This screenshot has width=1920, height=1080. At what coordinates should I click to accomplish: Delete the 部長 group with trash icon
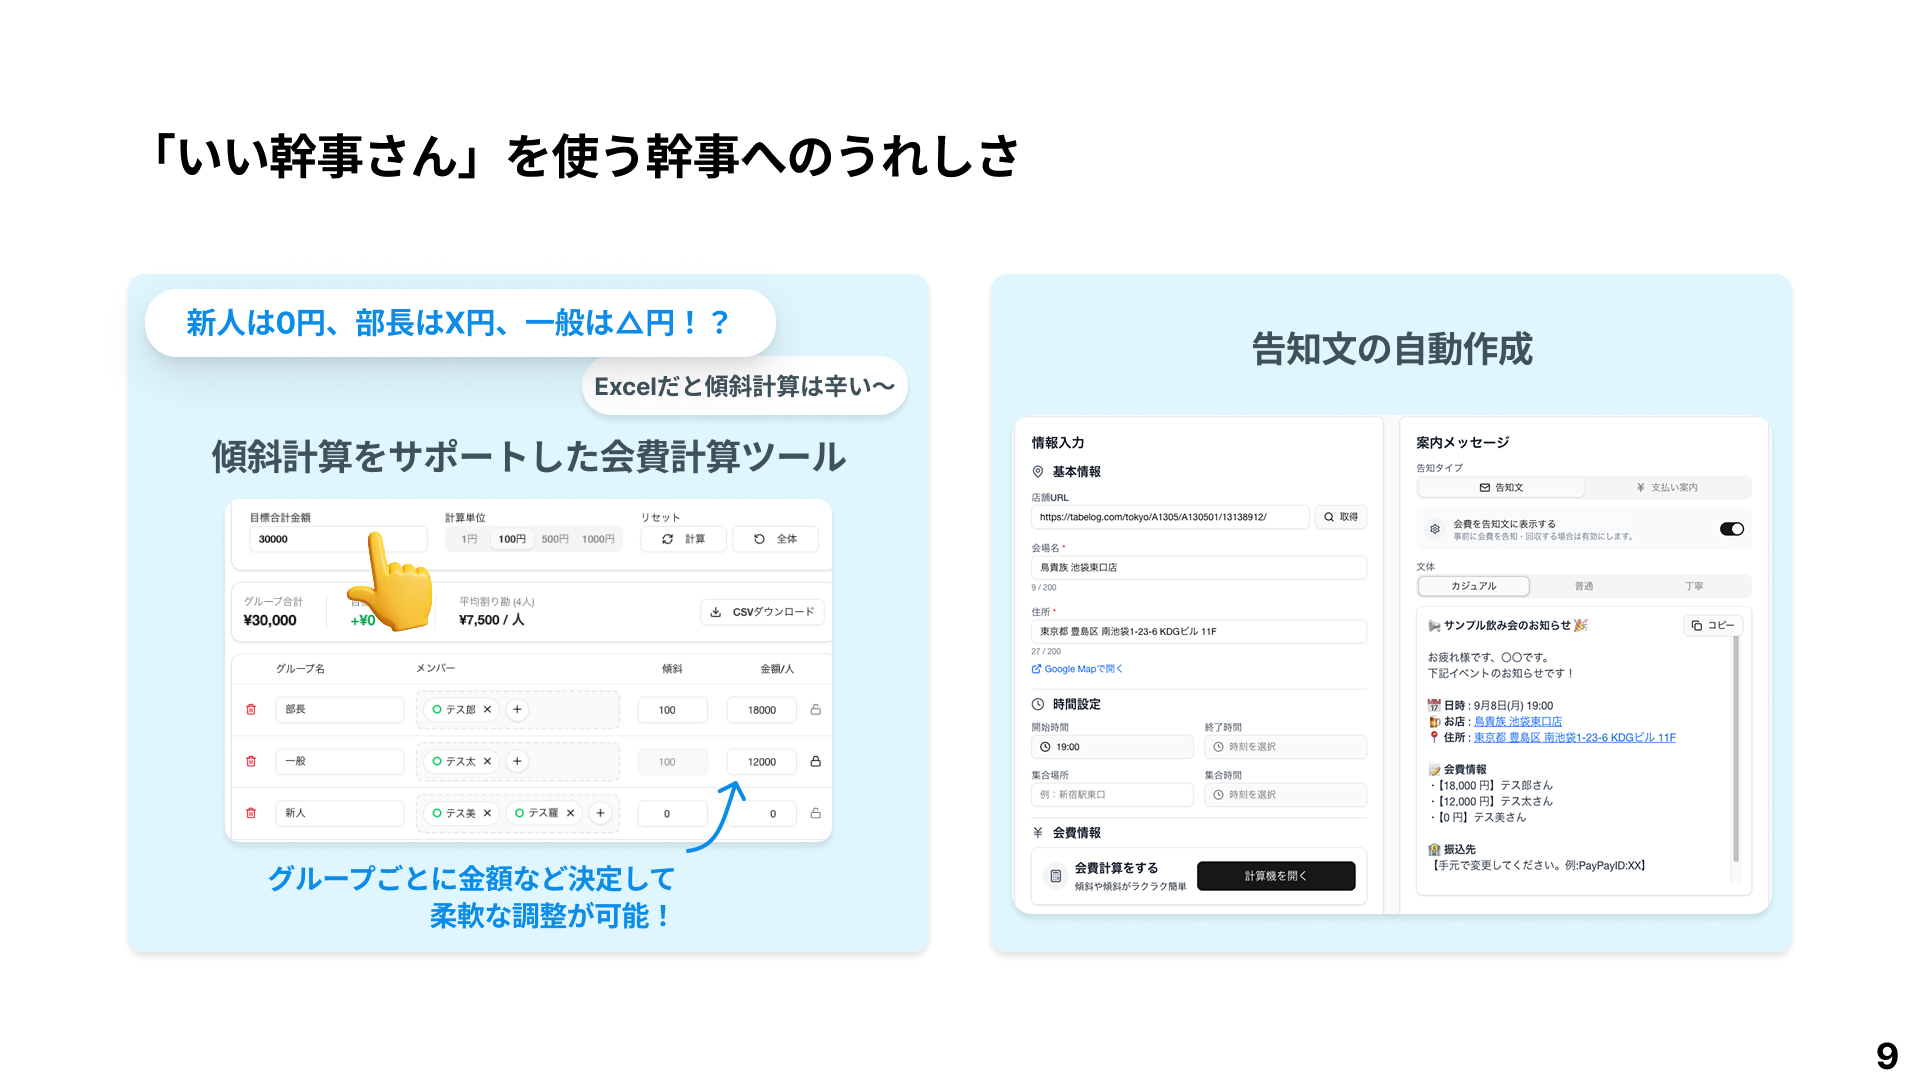coord(251,710)
